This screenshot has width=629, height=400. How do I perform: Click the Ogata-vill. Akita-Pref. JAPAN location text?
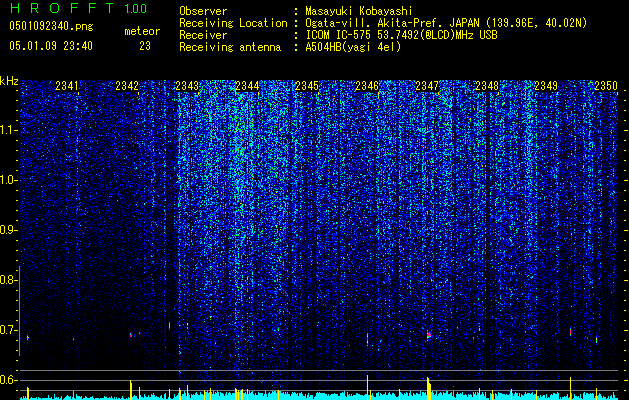(x=446, y=23)
